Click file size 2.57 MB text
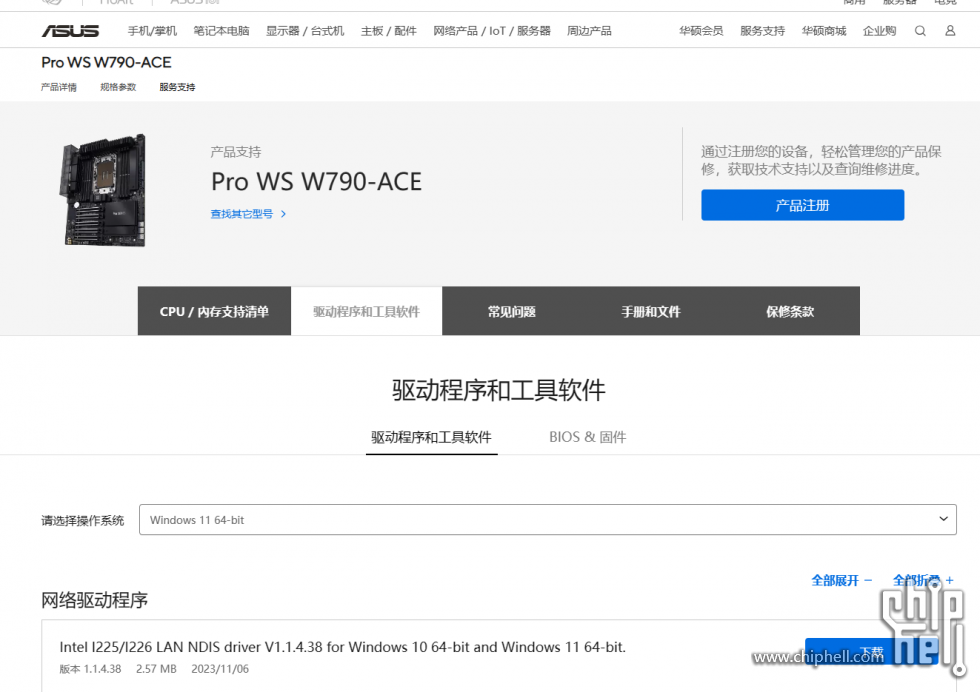The height and width of the screenshot is (692, 980). 156,669
